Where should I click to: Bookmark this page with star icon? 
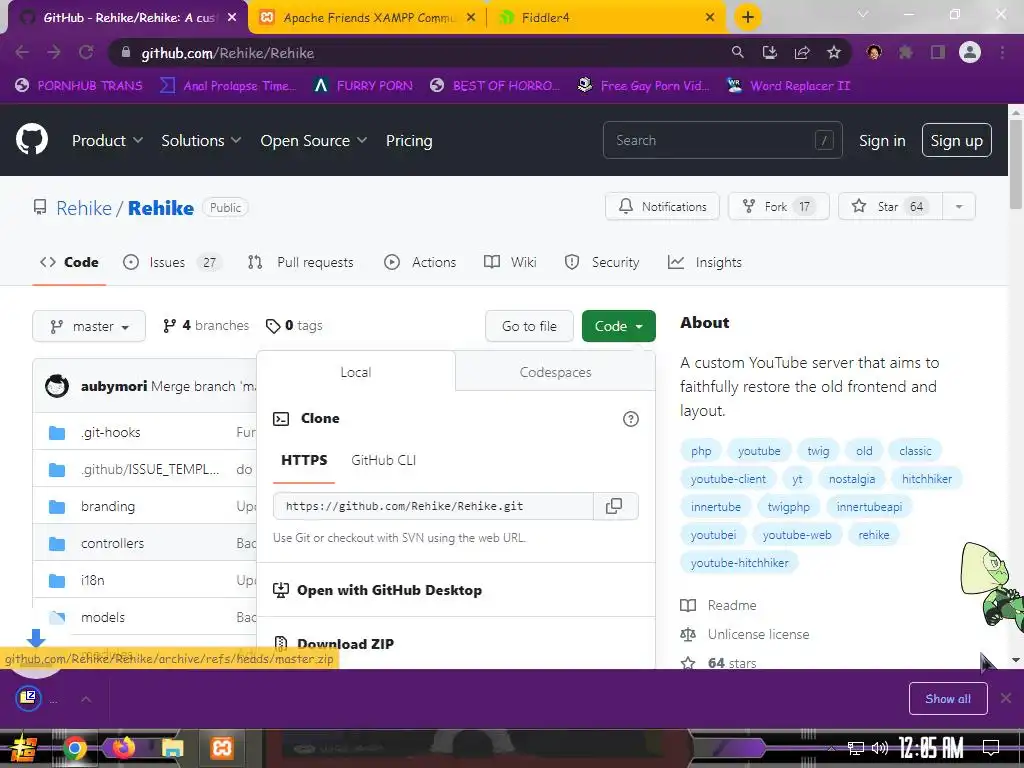pyautogui.click(x=834, y=52)
